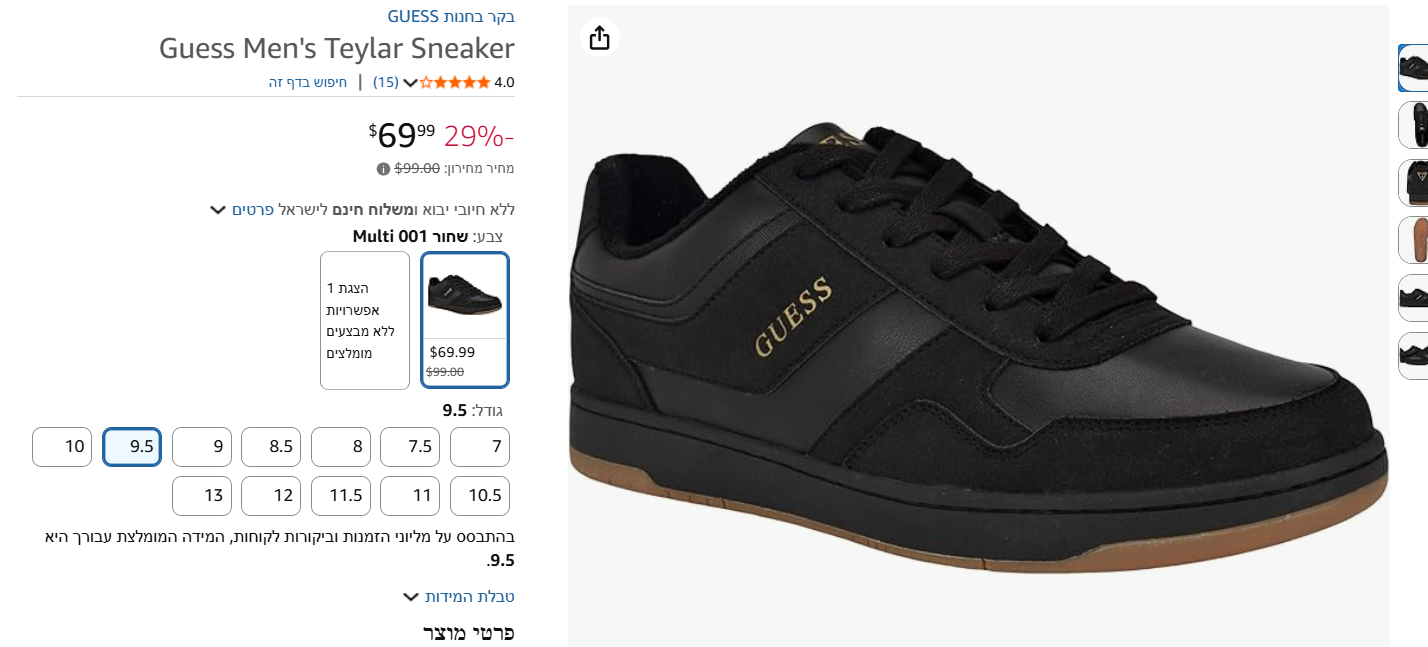Image resolution: width=1428 pixels, height=647 pixels.
Task: Select the Black Multi 001 color swatch
Action: 465,319
